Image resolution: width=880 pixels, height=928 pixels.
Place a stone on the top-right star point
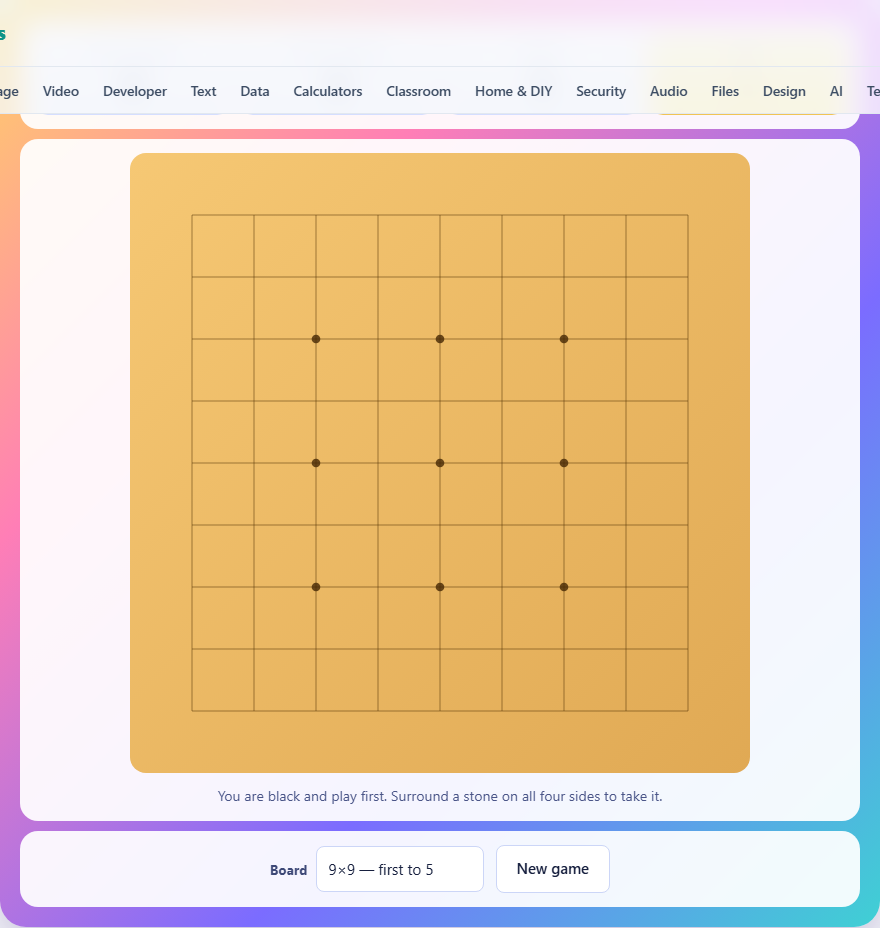[564, 339]
